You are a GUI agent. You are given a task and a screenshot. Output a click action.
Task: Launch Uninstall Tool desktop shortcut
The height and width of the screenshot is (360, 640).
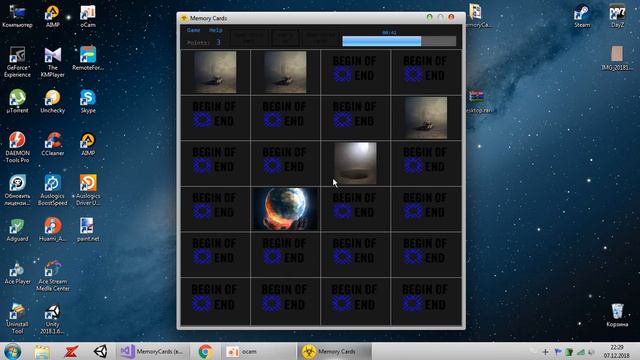point(17,319)
